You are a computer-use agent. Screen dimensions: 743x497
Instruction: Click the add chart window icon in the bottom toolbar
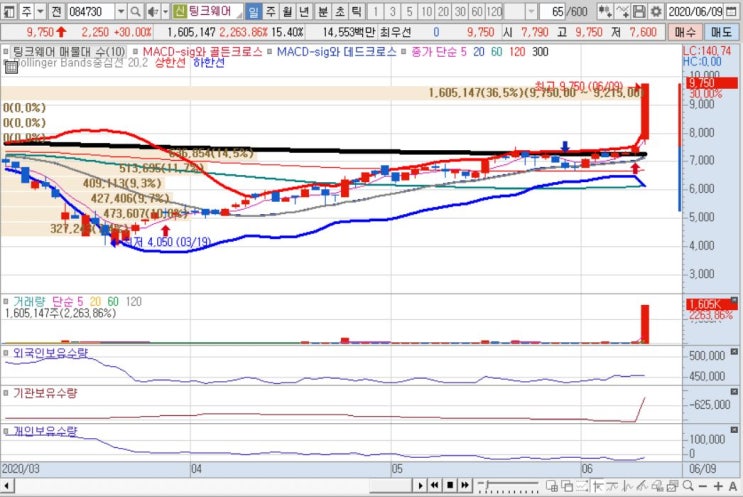click(x=552, y=486)
